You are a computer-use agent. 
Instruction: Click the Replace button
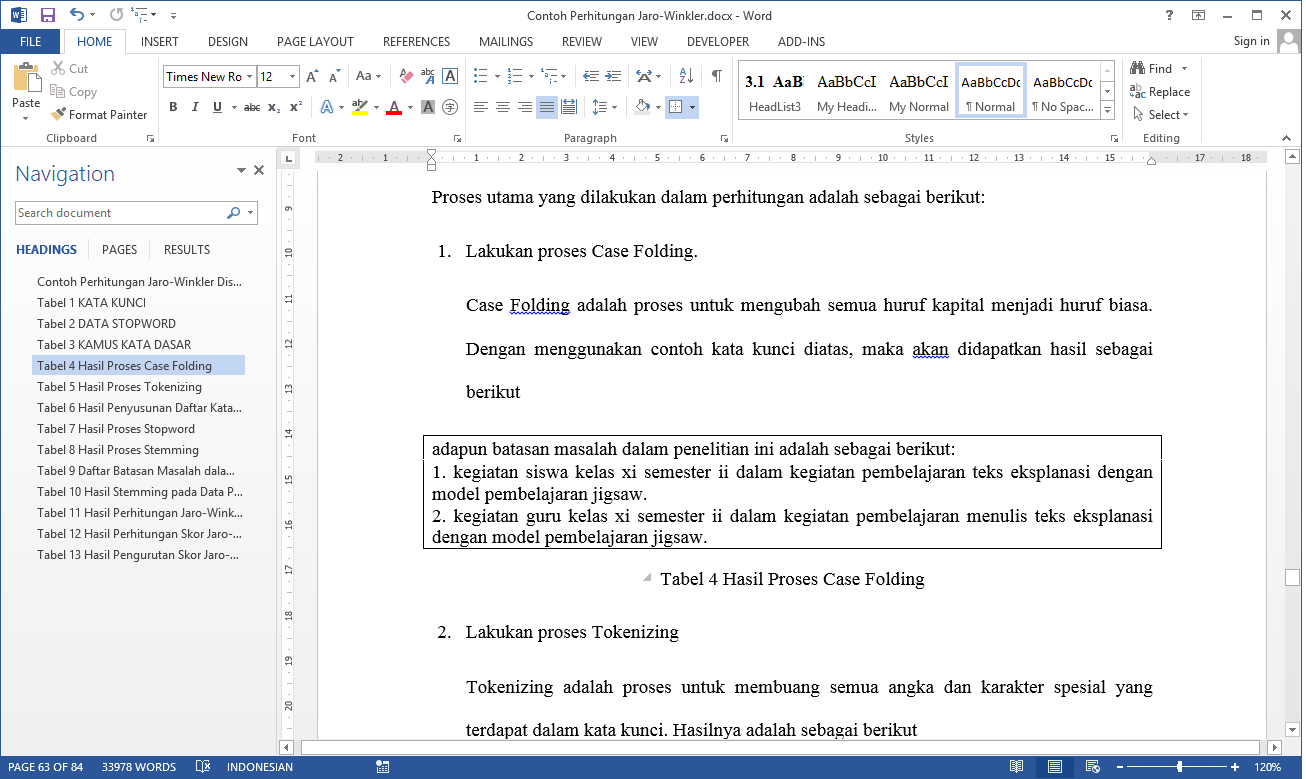coord(1160,92)
